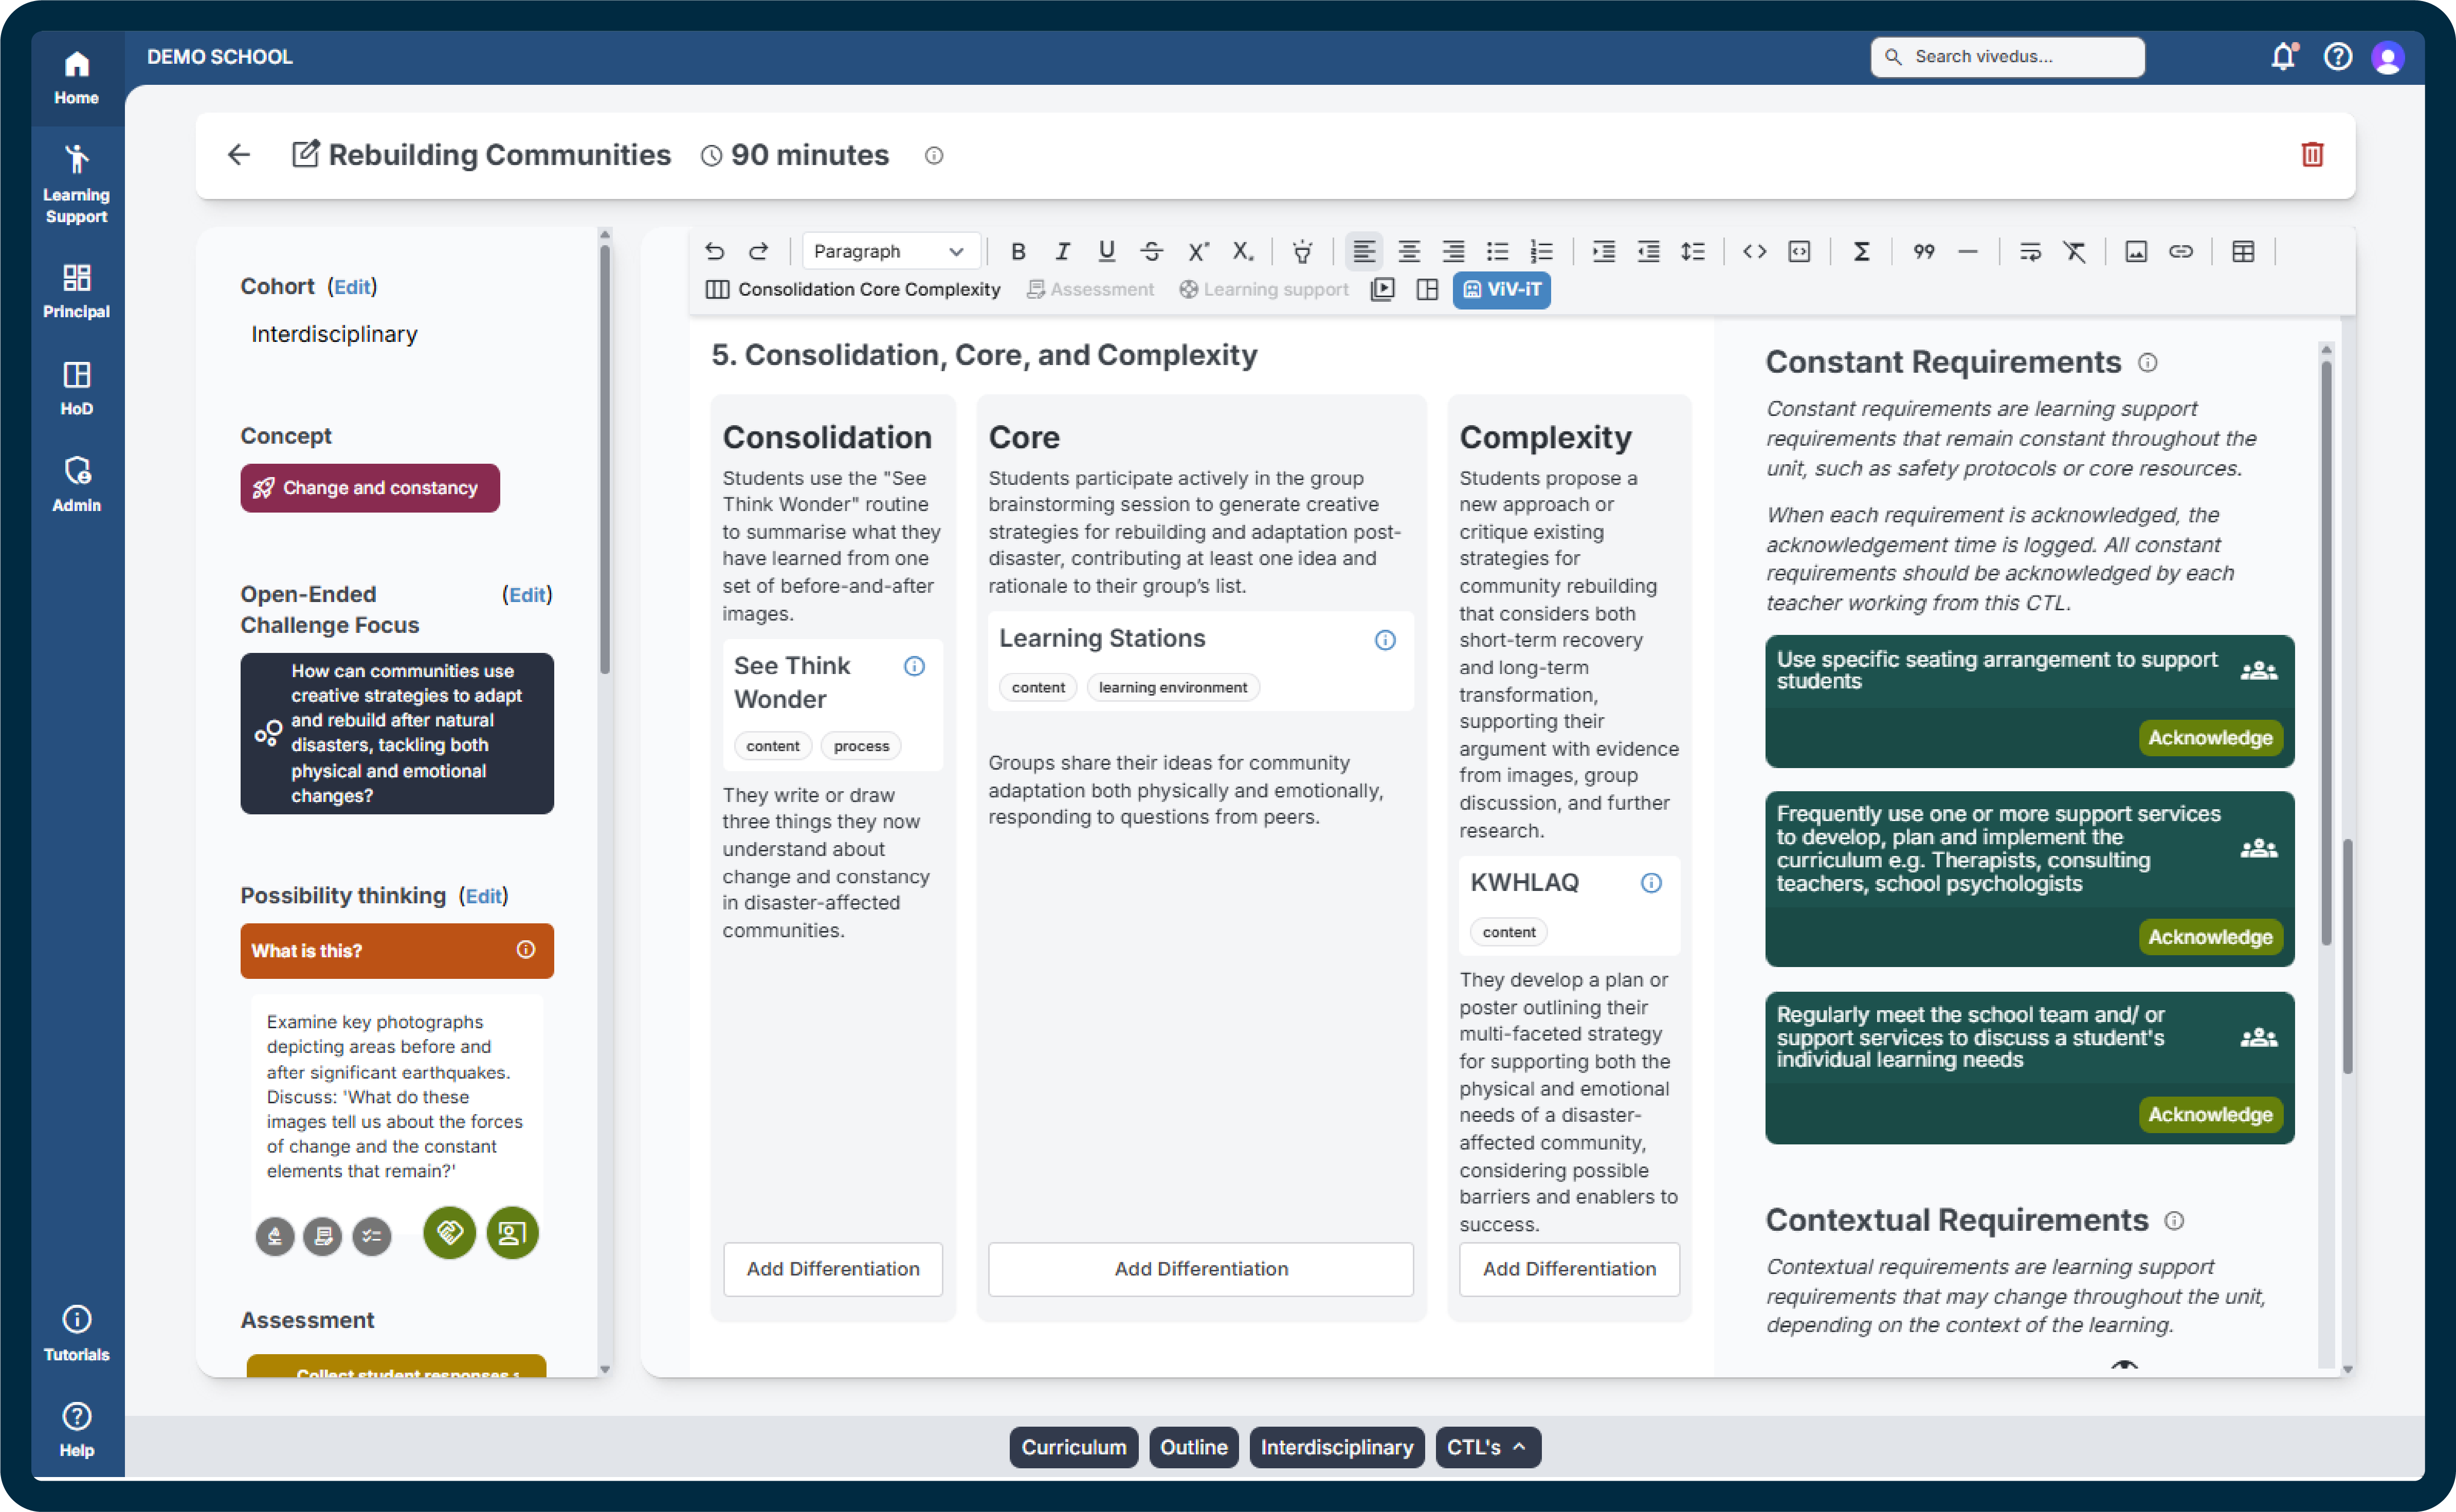Click Edit link next to Cohort

click(352, 287)
